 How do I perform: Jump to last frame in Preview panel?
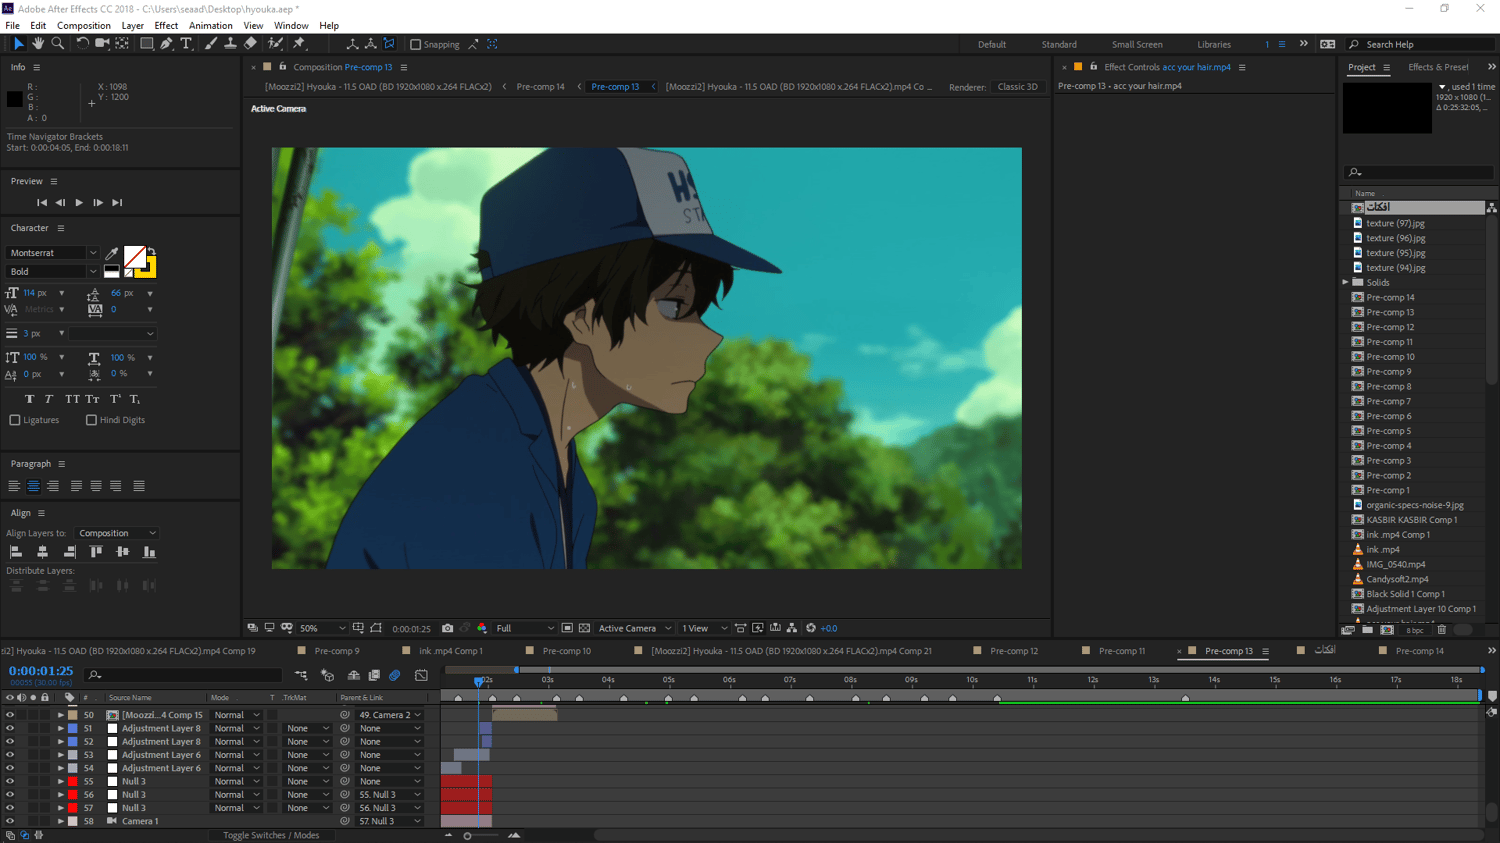[x=117, y=203]
